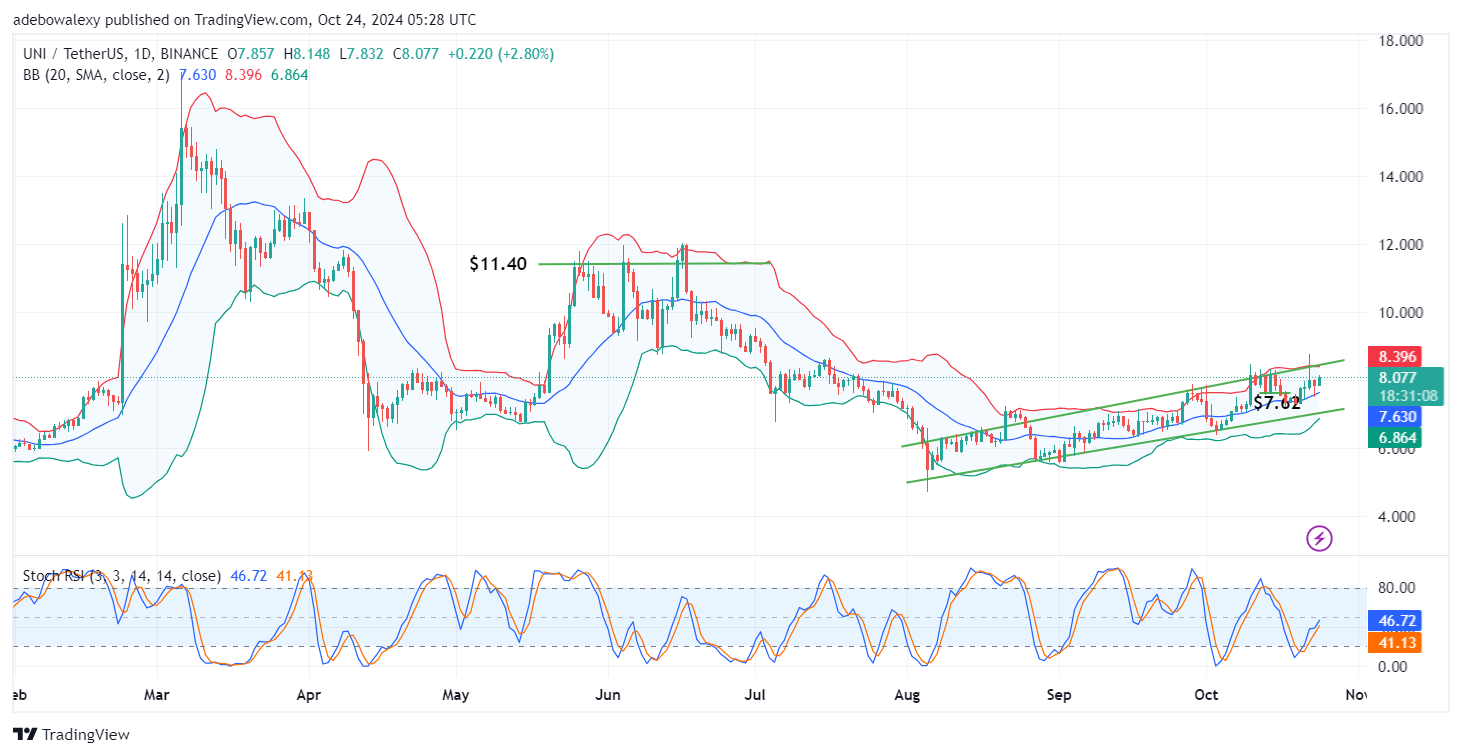Viewport: 1462px width, 756px height.
Task: Click the red 8.396 upper band price tag
Action: 1397,356
